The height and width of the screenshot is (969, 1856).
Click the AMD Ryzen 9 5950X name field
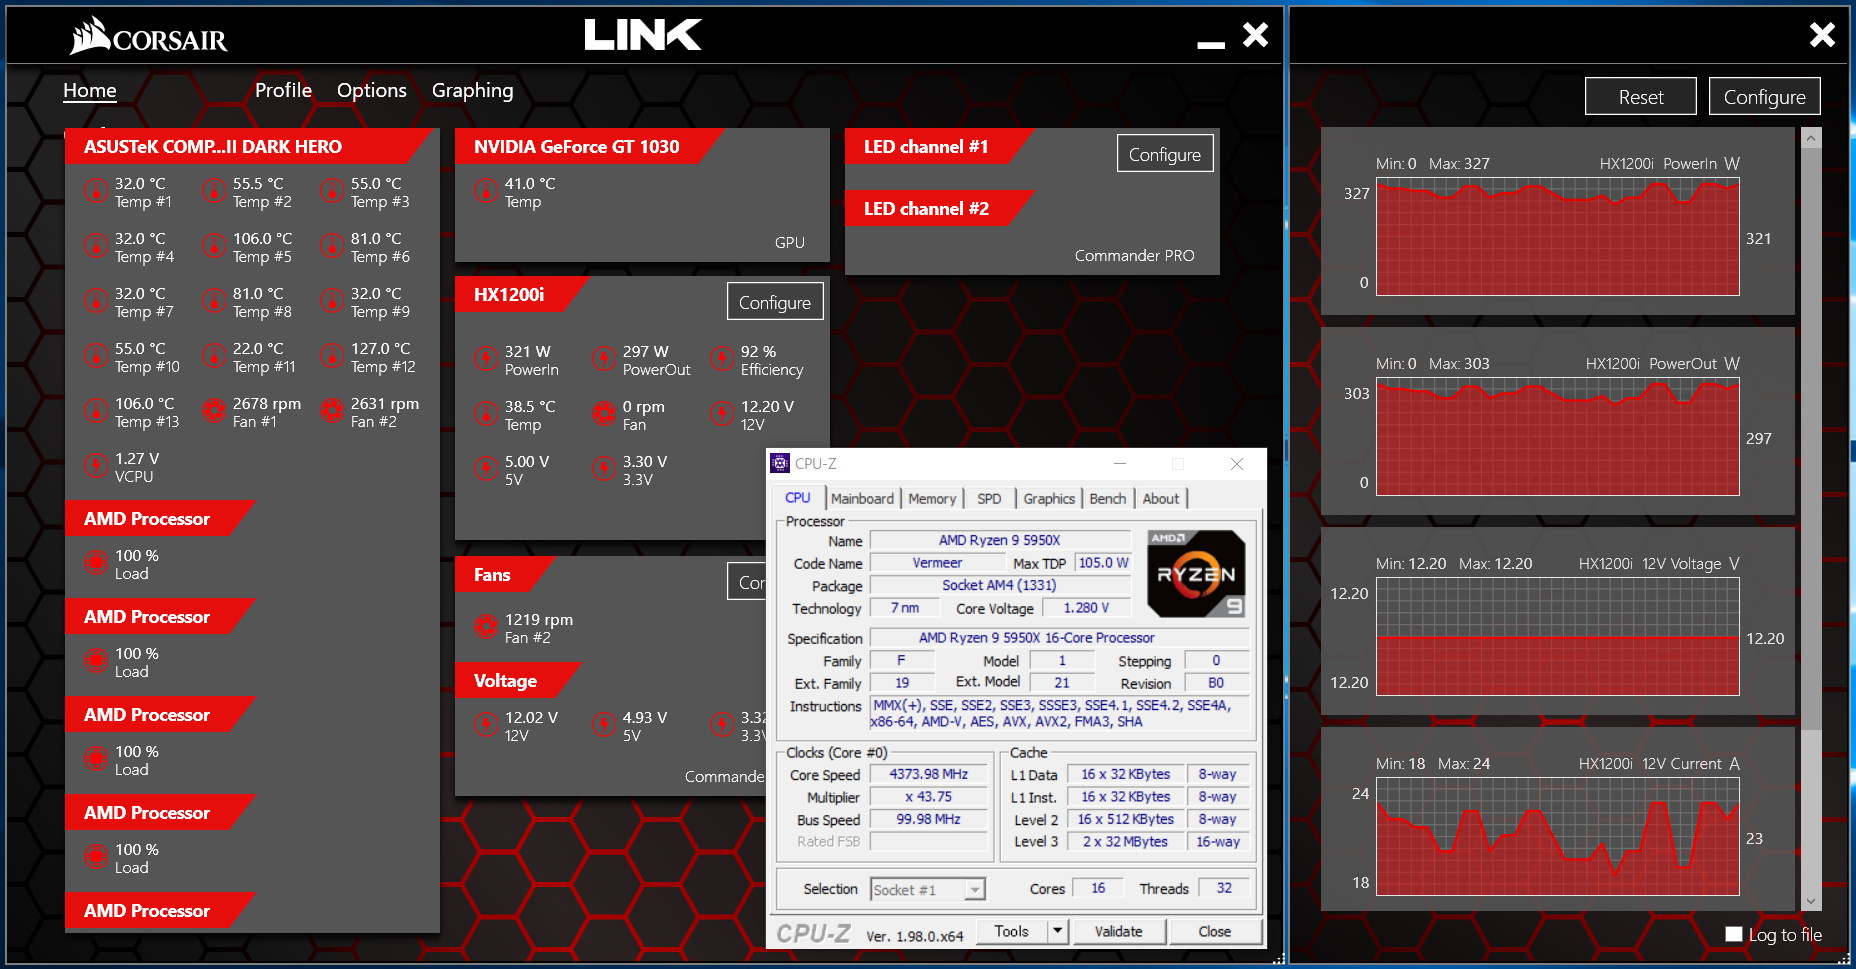(1000, 540)
